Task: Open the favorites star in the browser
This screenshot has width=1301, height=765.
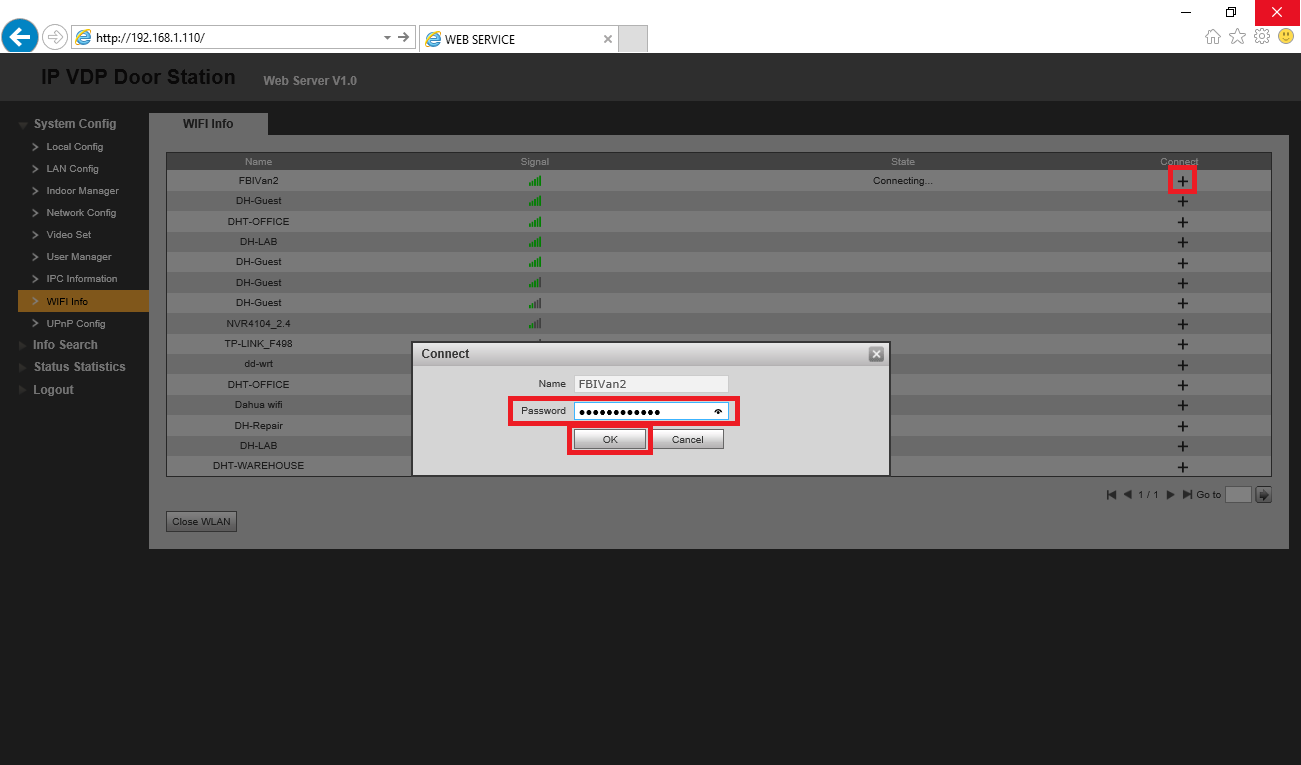Action: click(1237, 37)
